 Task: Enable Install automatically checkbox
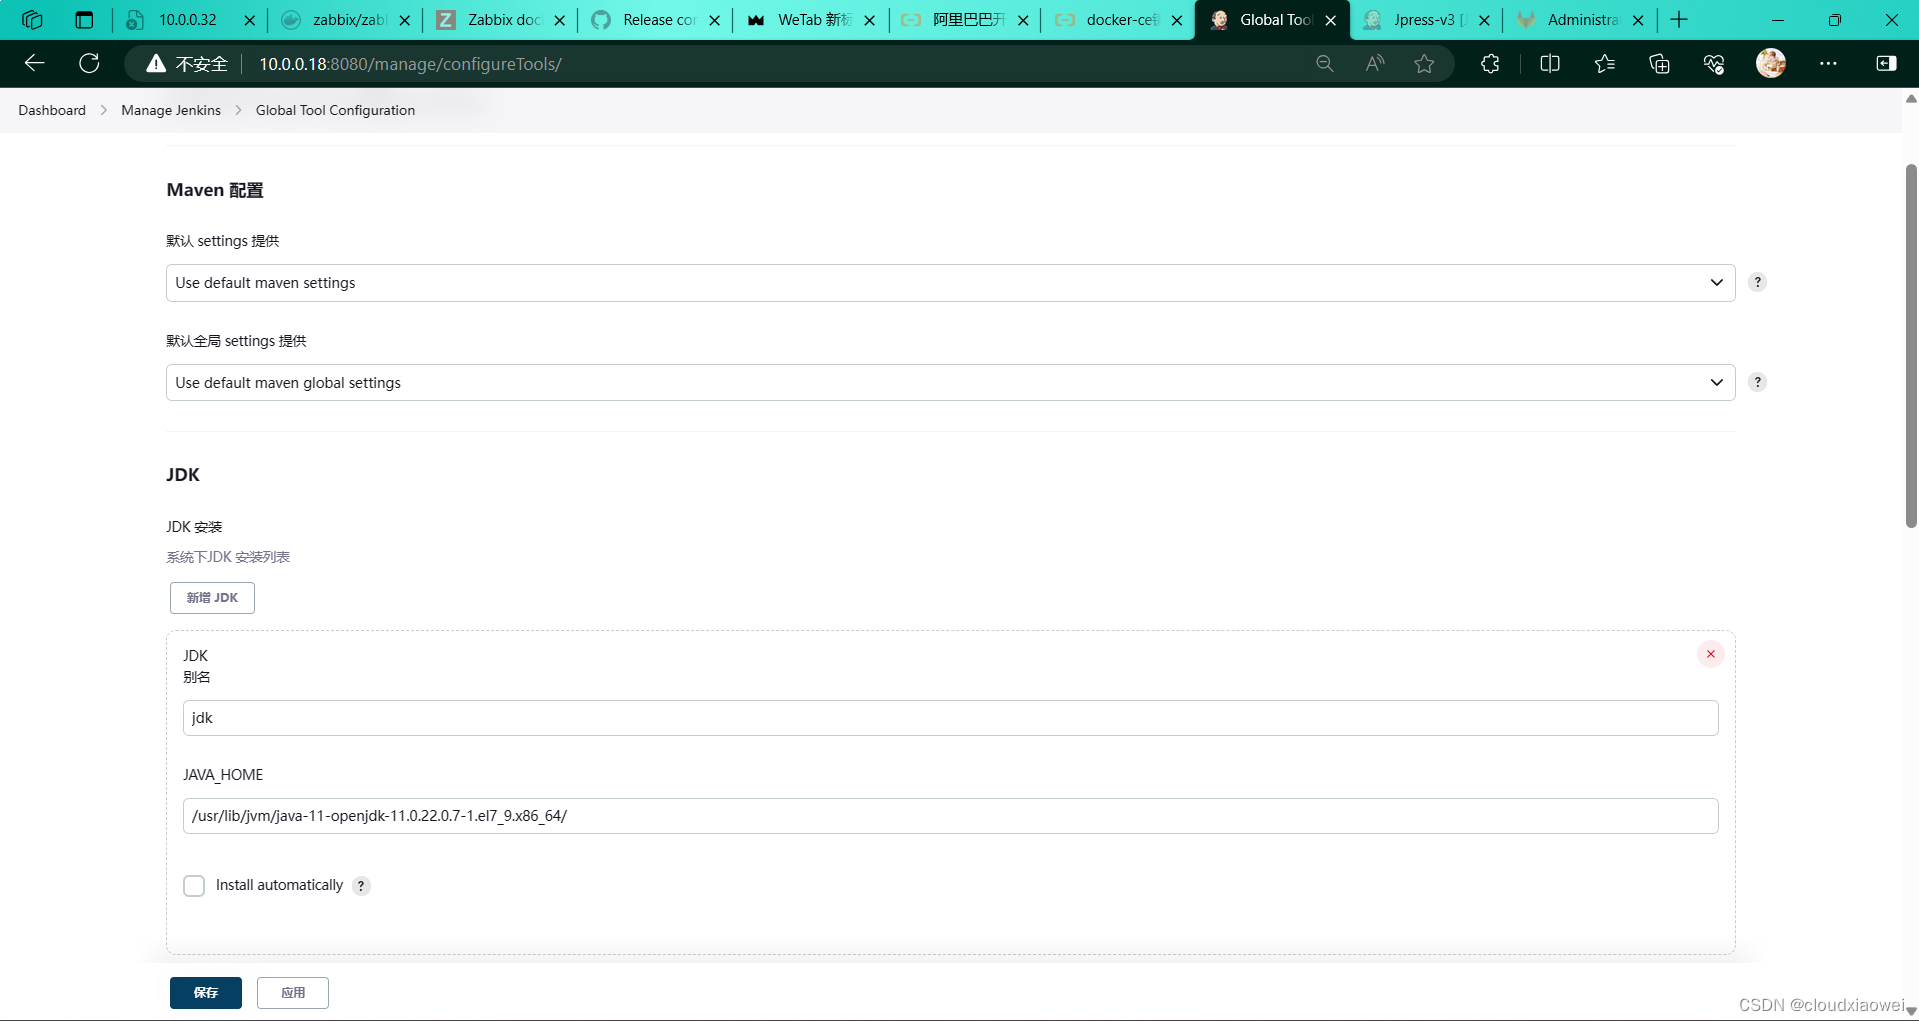point(194,886)
